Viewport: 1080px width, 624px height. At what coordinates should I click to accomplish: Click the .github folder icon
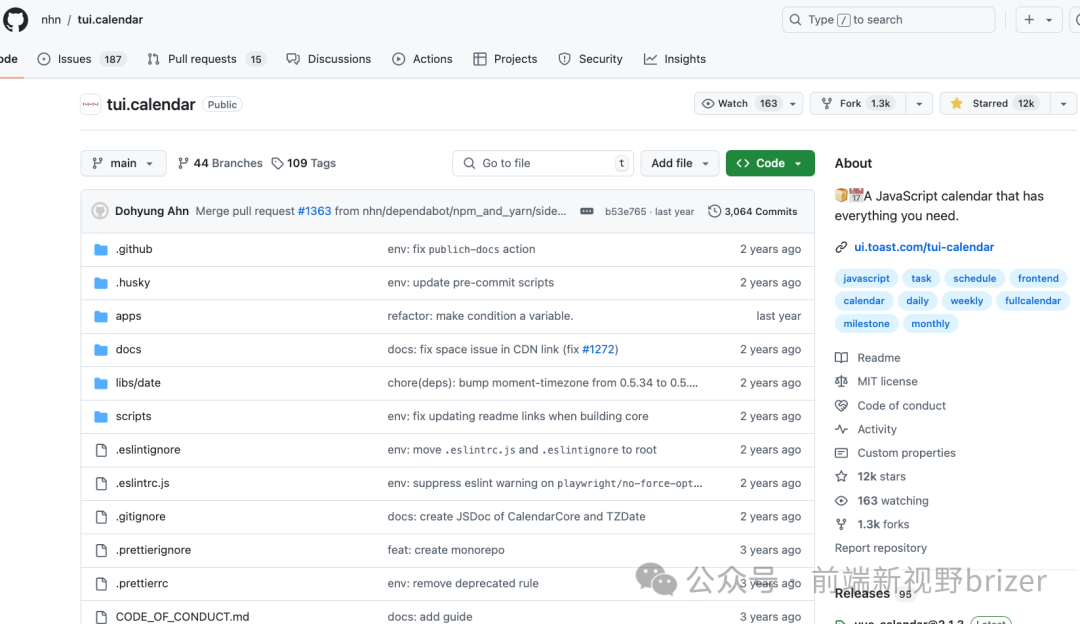tap(101, 249)
